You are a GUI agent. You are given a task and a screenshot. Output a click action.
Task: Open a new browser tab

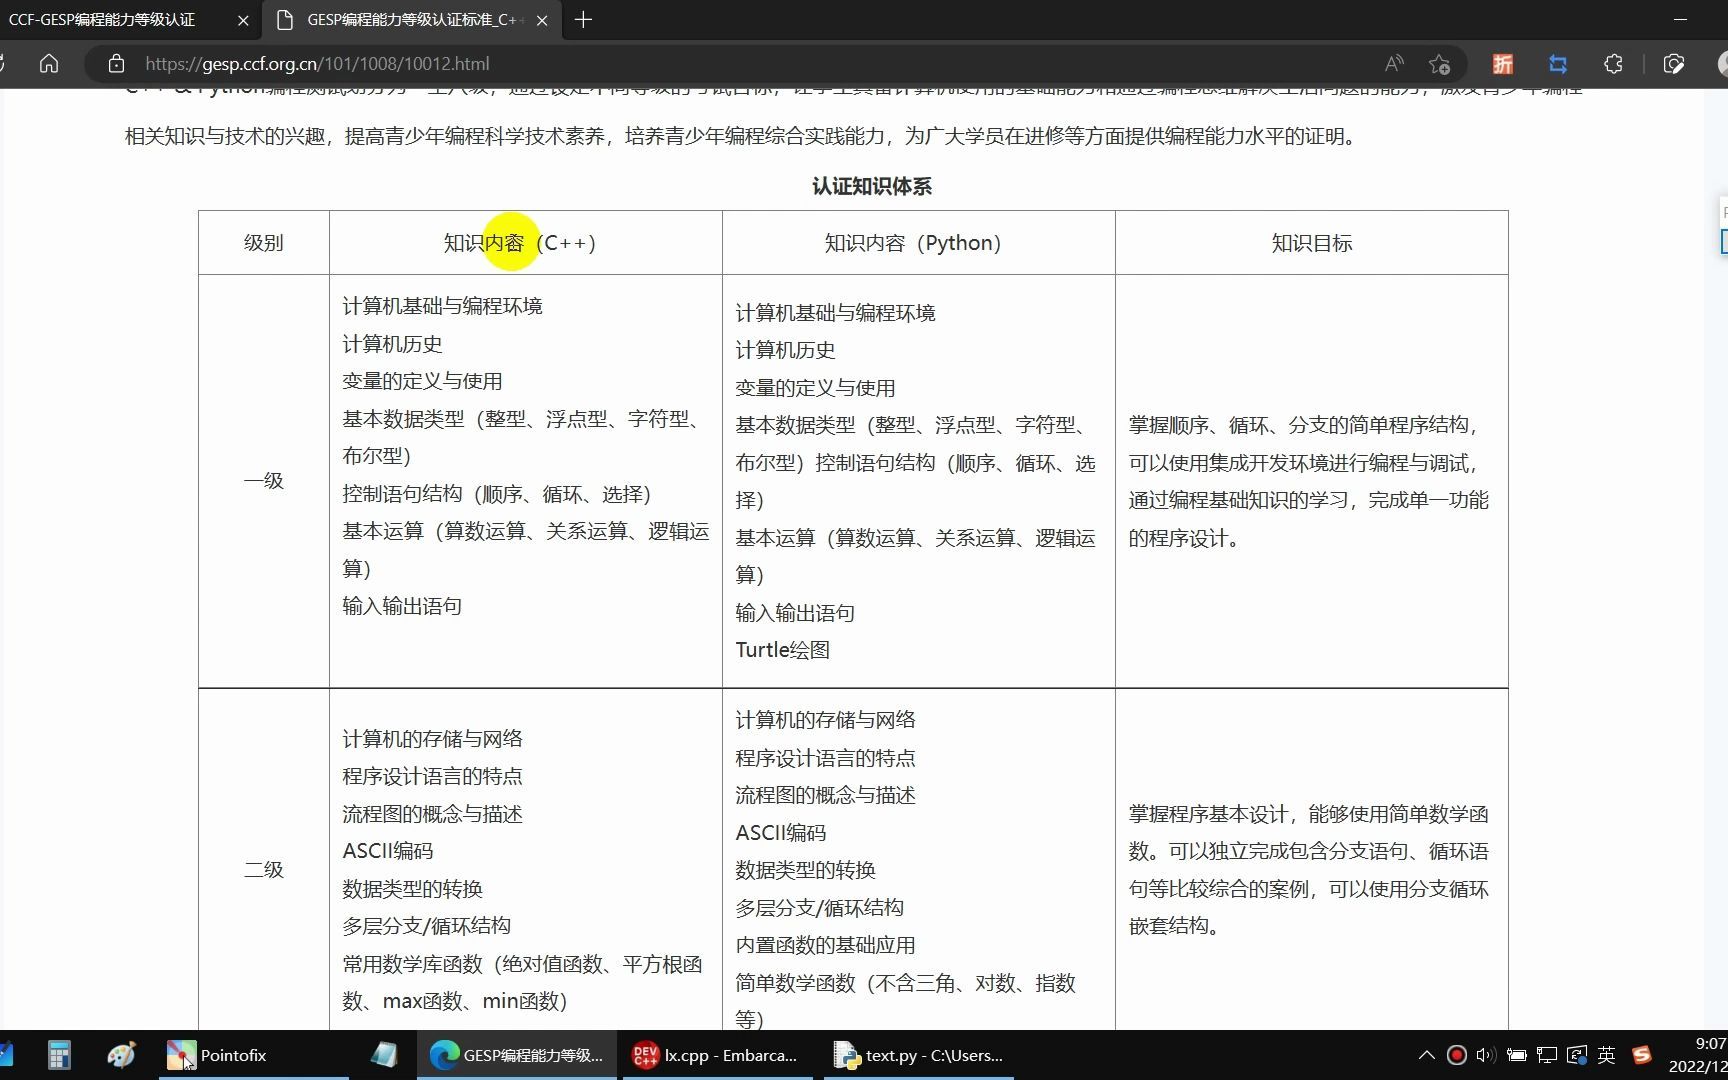[x=584, y=20]
